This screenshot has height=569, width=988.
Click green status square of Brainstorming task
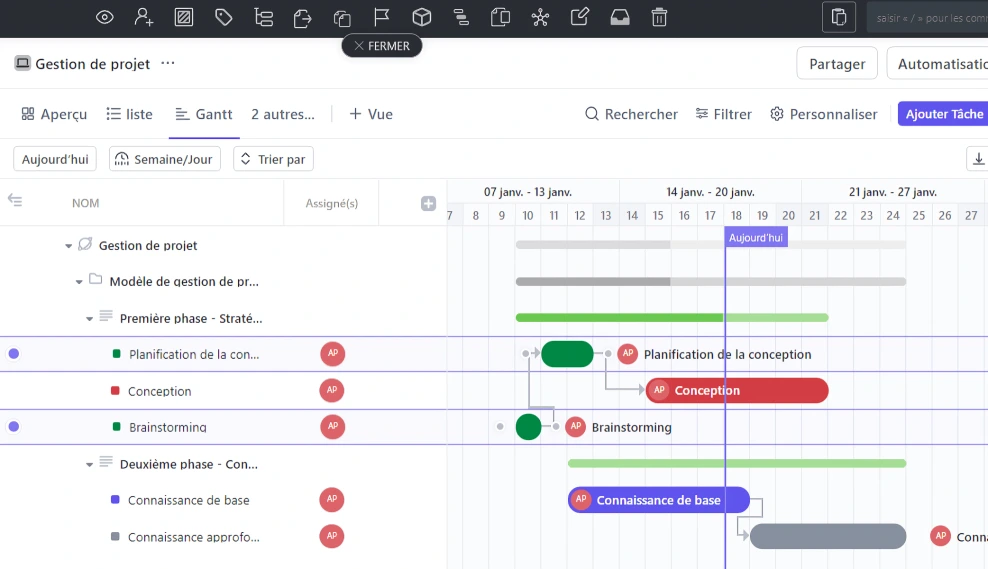point(116,427)
